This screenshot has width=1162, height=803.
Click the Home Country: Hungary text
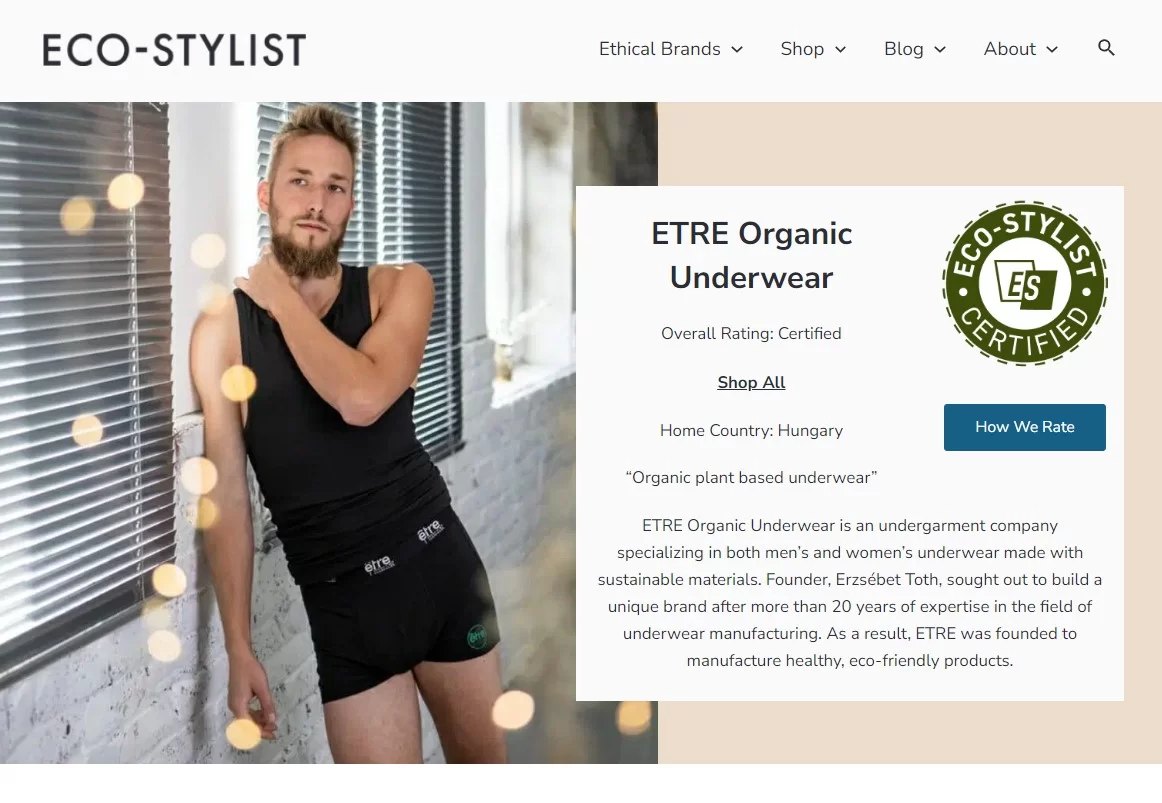pos(751,430)
